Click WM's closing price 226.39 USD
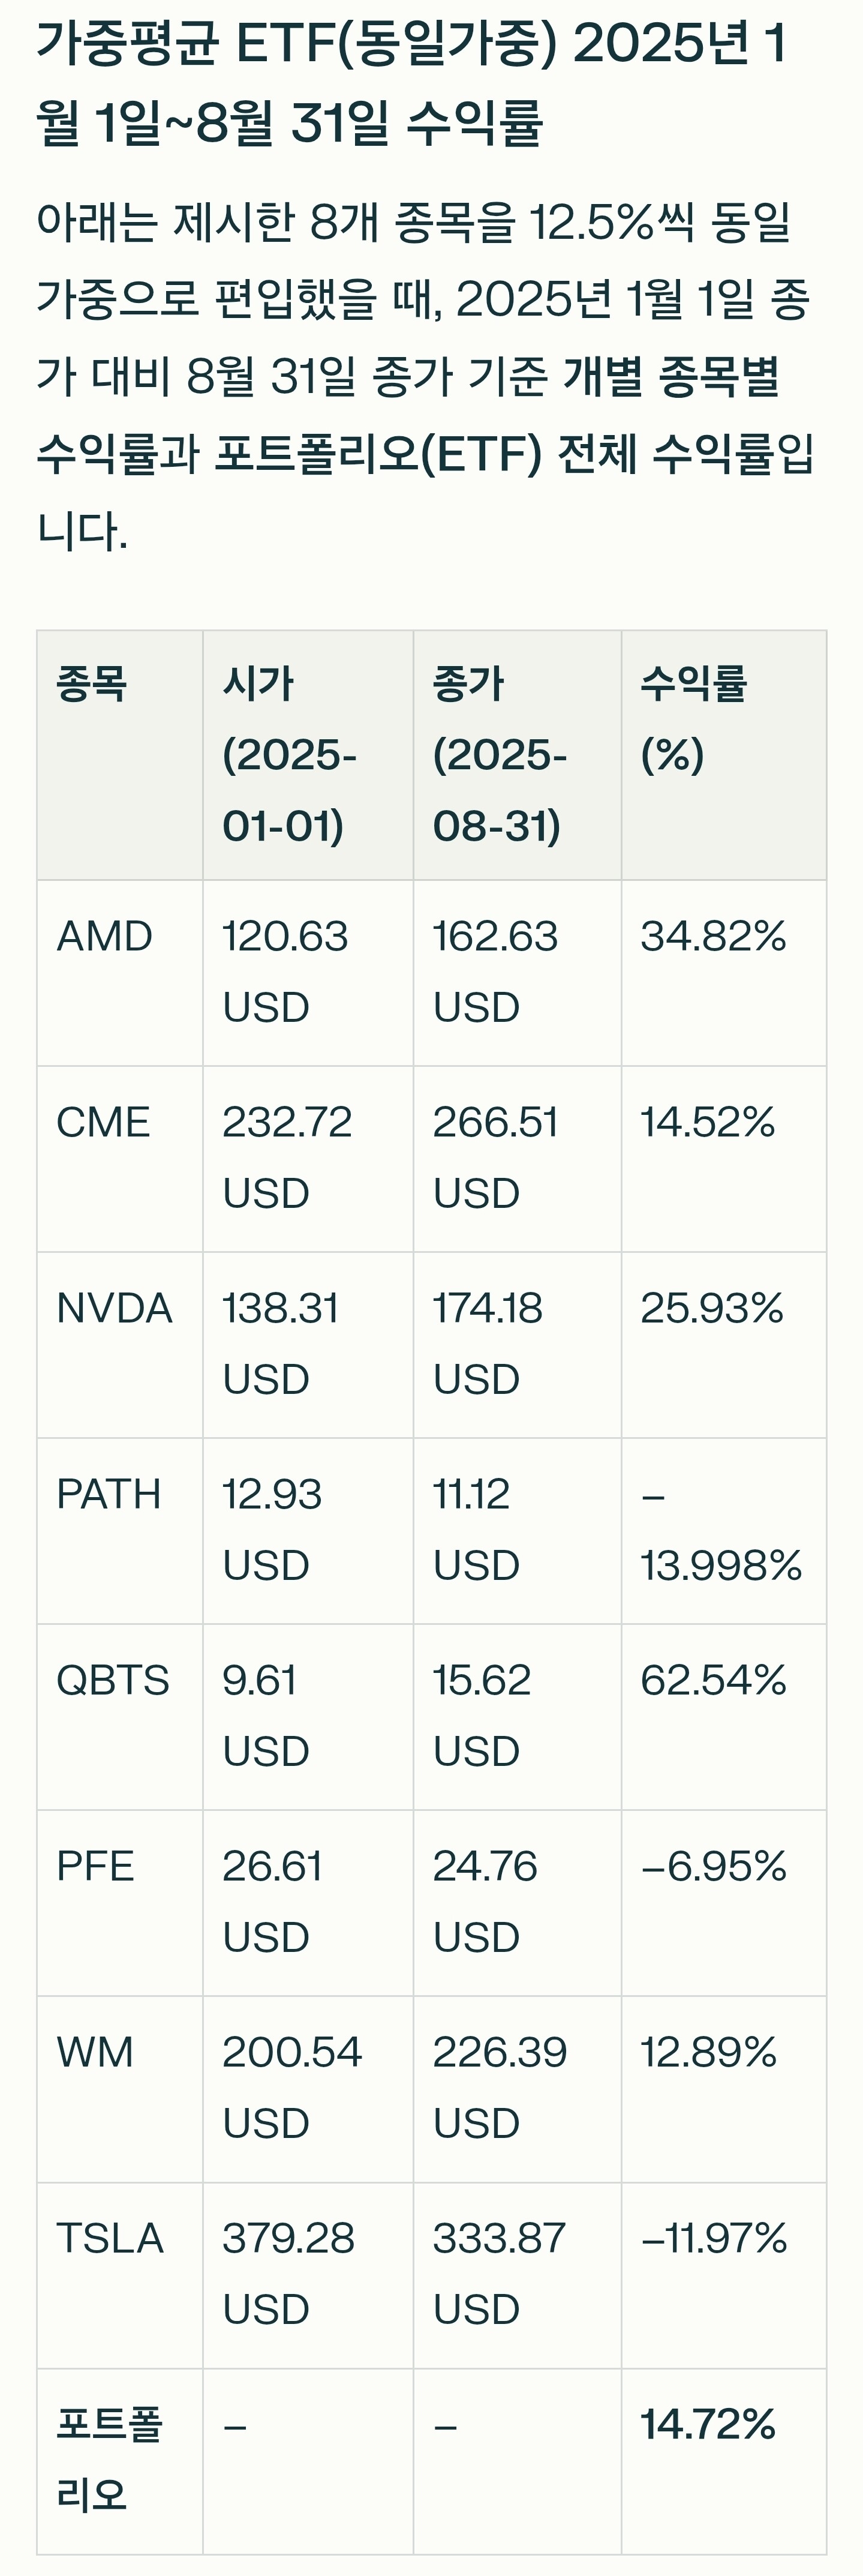This screenshot has height=2576, width=863. 499,2087
